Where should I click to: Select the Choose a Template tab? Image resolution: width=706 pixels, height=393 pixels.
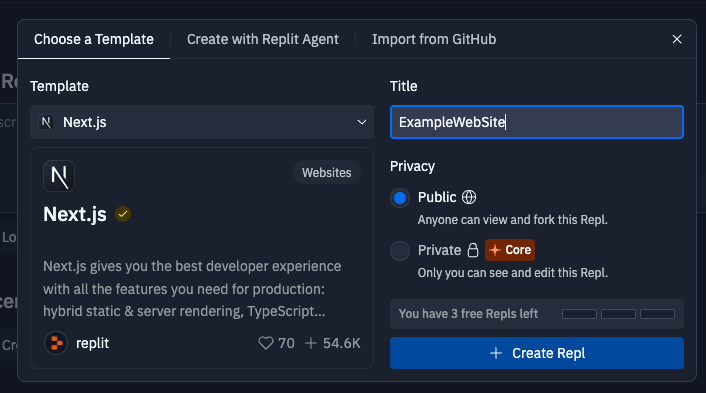pos(94,39)
